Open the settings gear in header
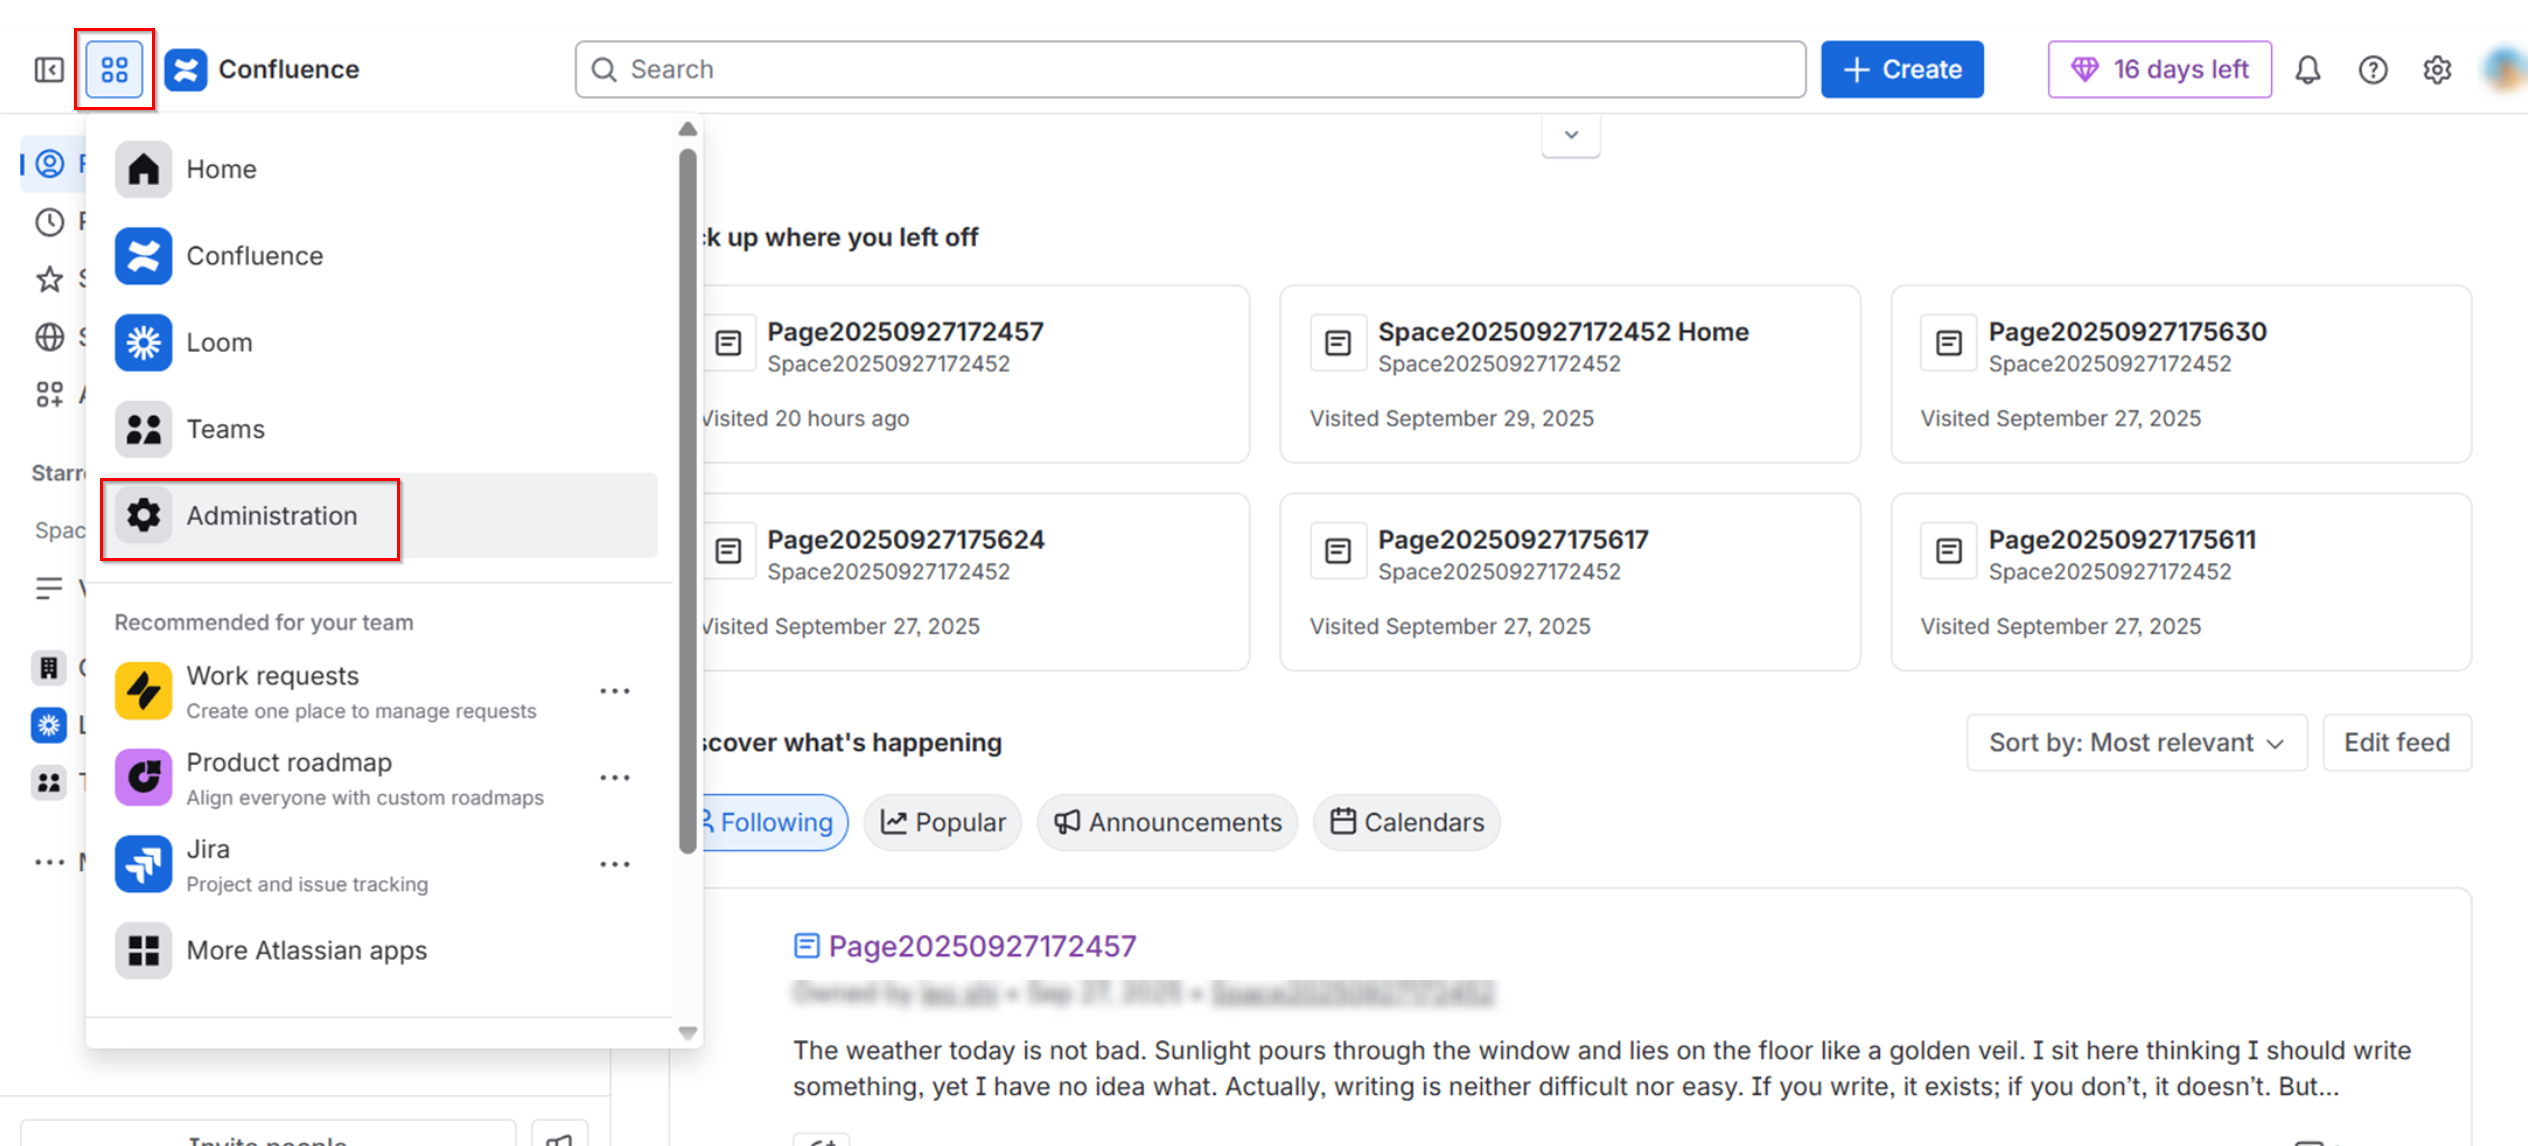 (x=2437, y=69)
